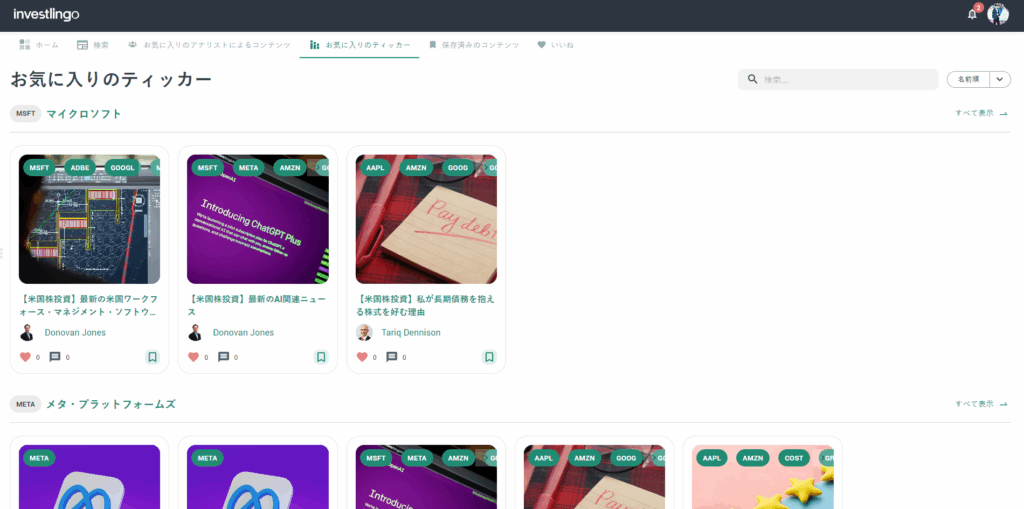Open article title 最新の米国ワークフォース・マネジメント

coord(89,305)
